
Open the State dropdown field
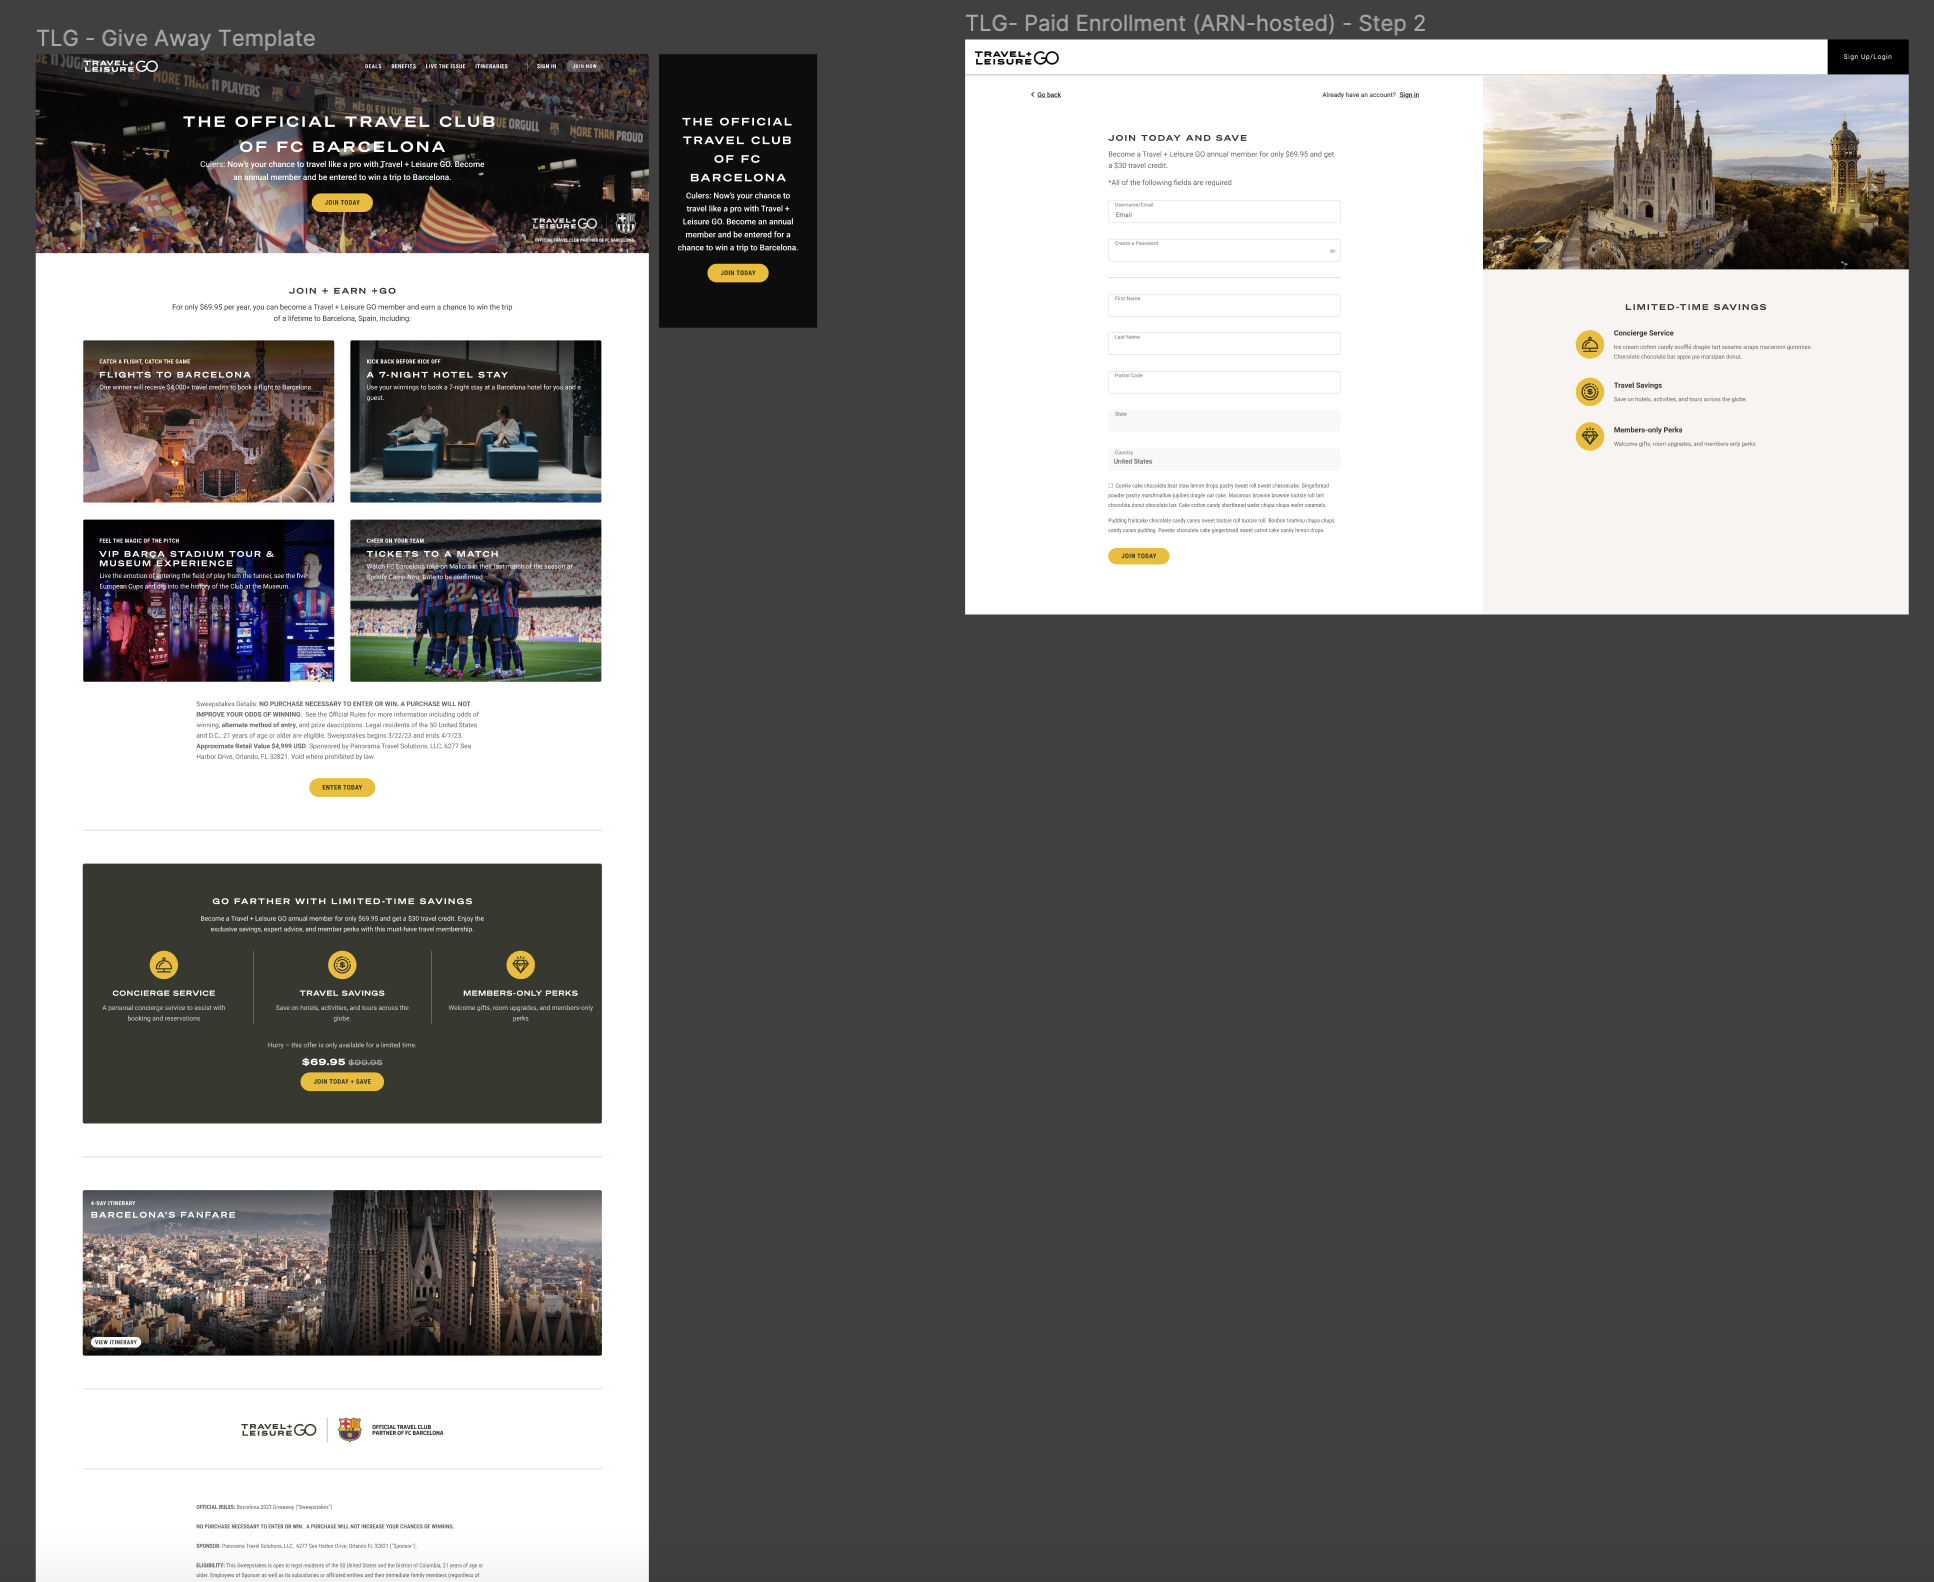[1224, 420]
